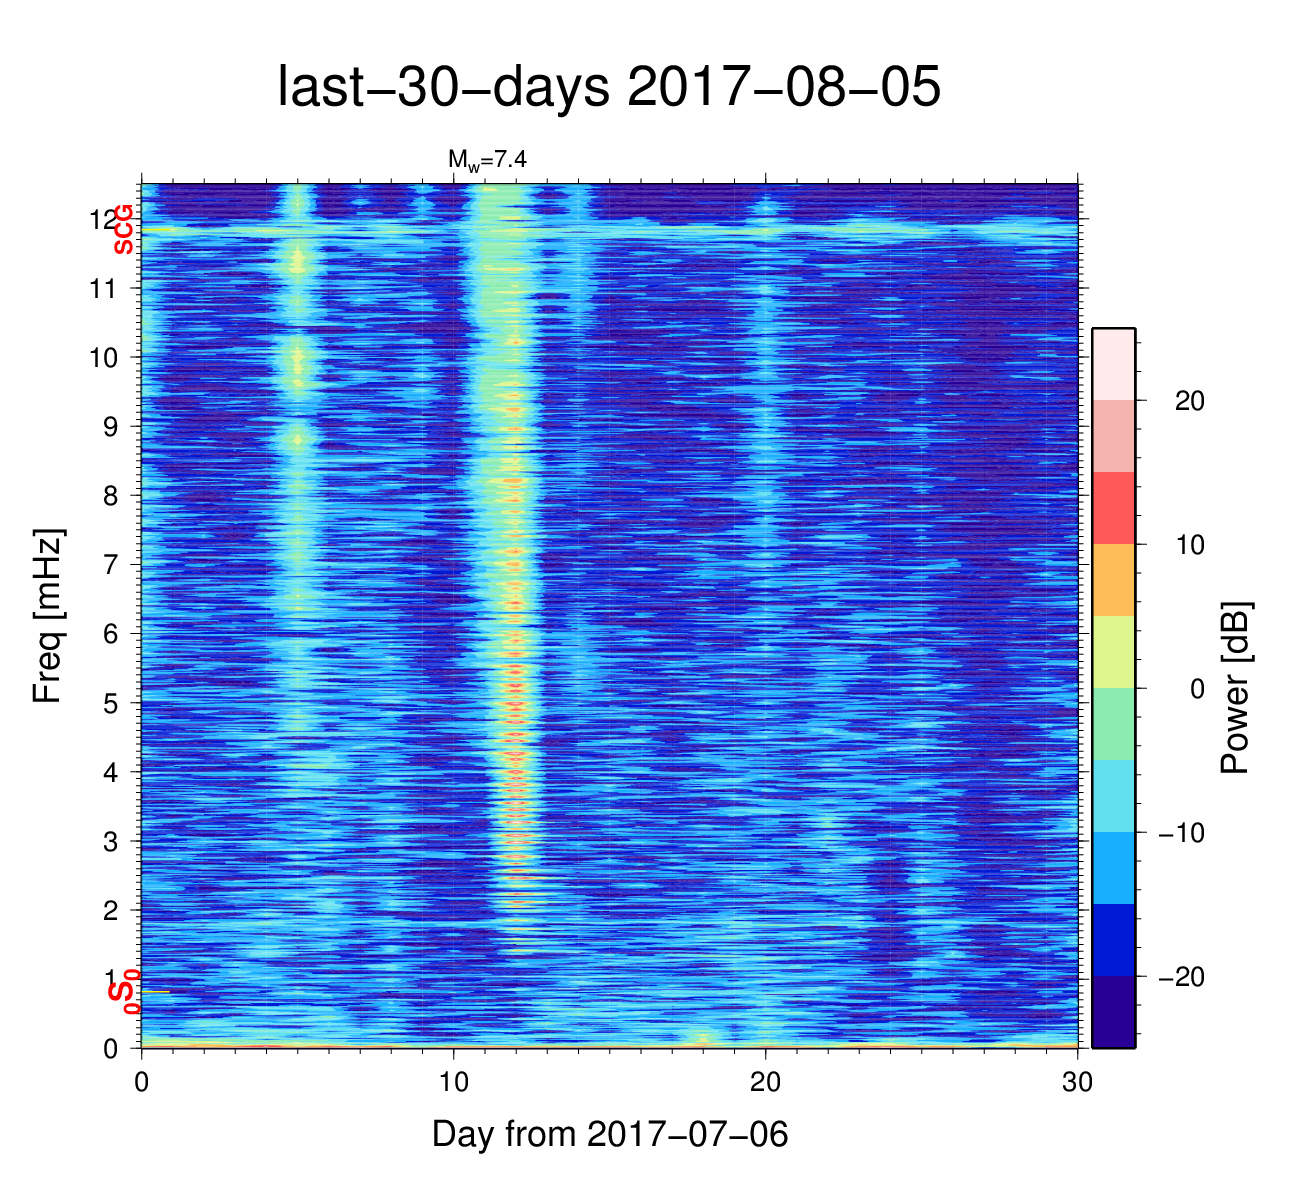Click the 'Day from 2017-07-06' axis label
The height and width of the screenshot is (1190, 1290).
[x=609, y=1134]
